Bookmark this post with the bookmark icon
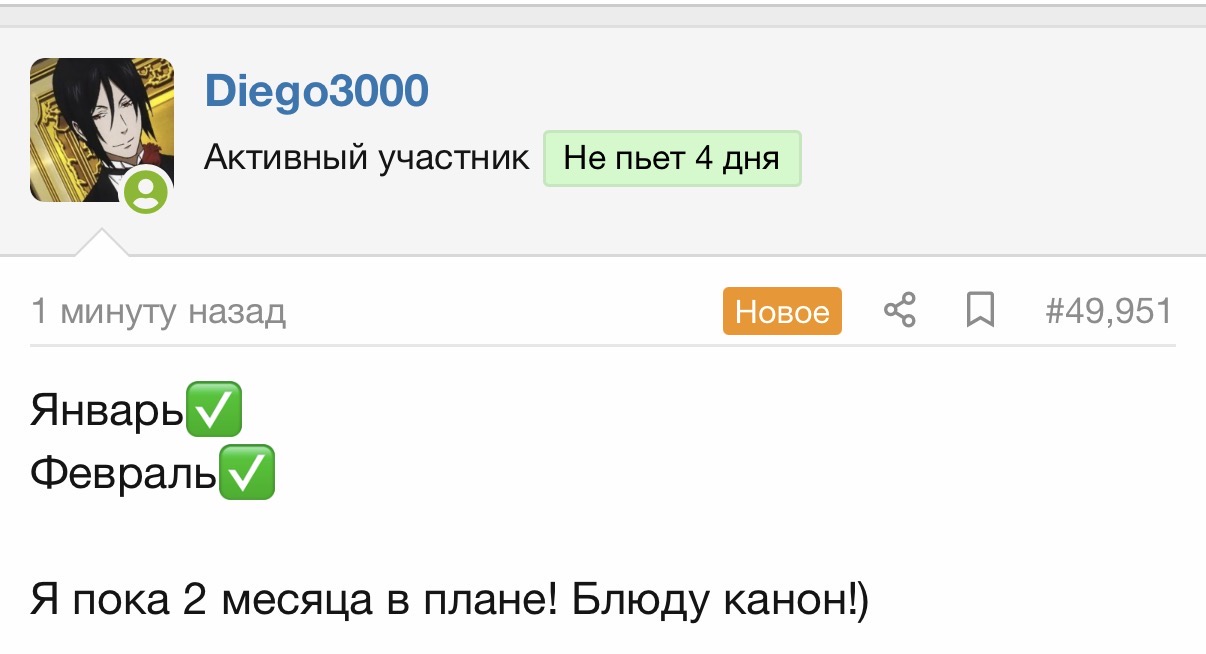1206x654 pixels. [980, 311]
